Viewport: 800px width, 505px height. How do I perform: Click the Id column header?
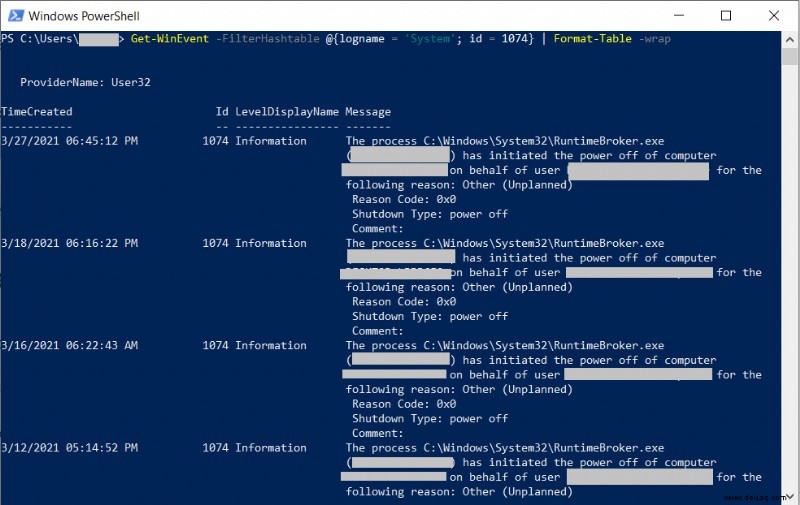pyautogui.click(x=222, y=112)
